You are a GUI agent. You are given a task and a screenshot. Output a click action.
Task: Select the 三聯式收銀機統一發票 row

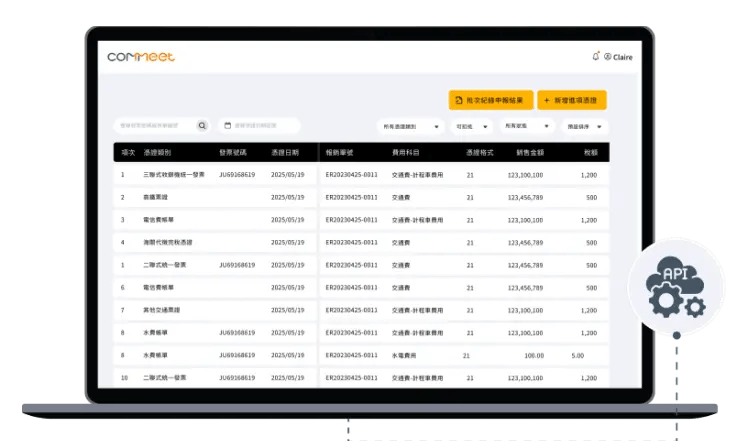361,175
